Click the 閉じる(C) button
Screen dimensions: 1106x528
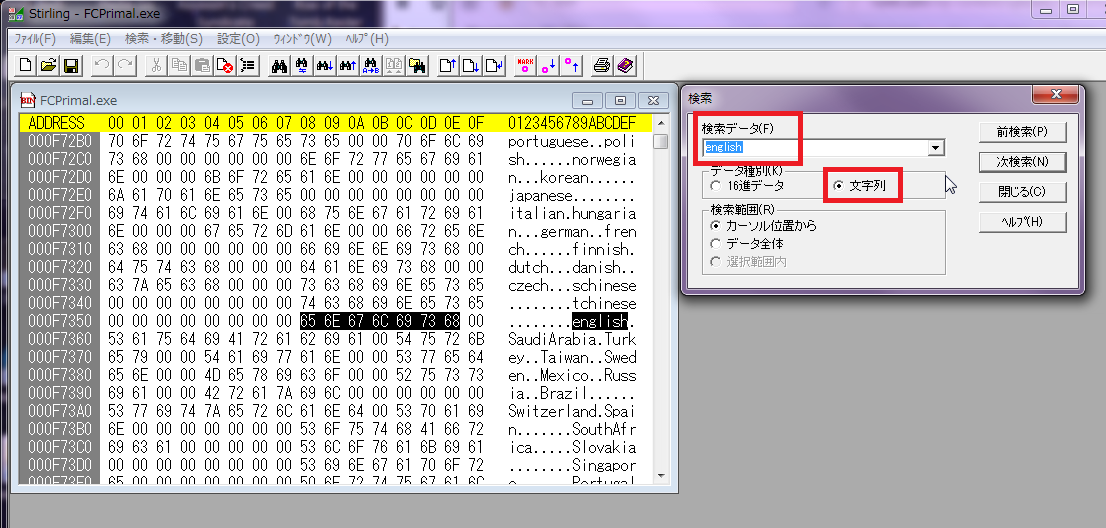pyautogui.click(x=1022, y=192)
